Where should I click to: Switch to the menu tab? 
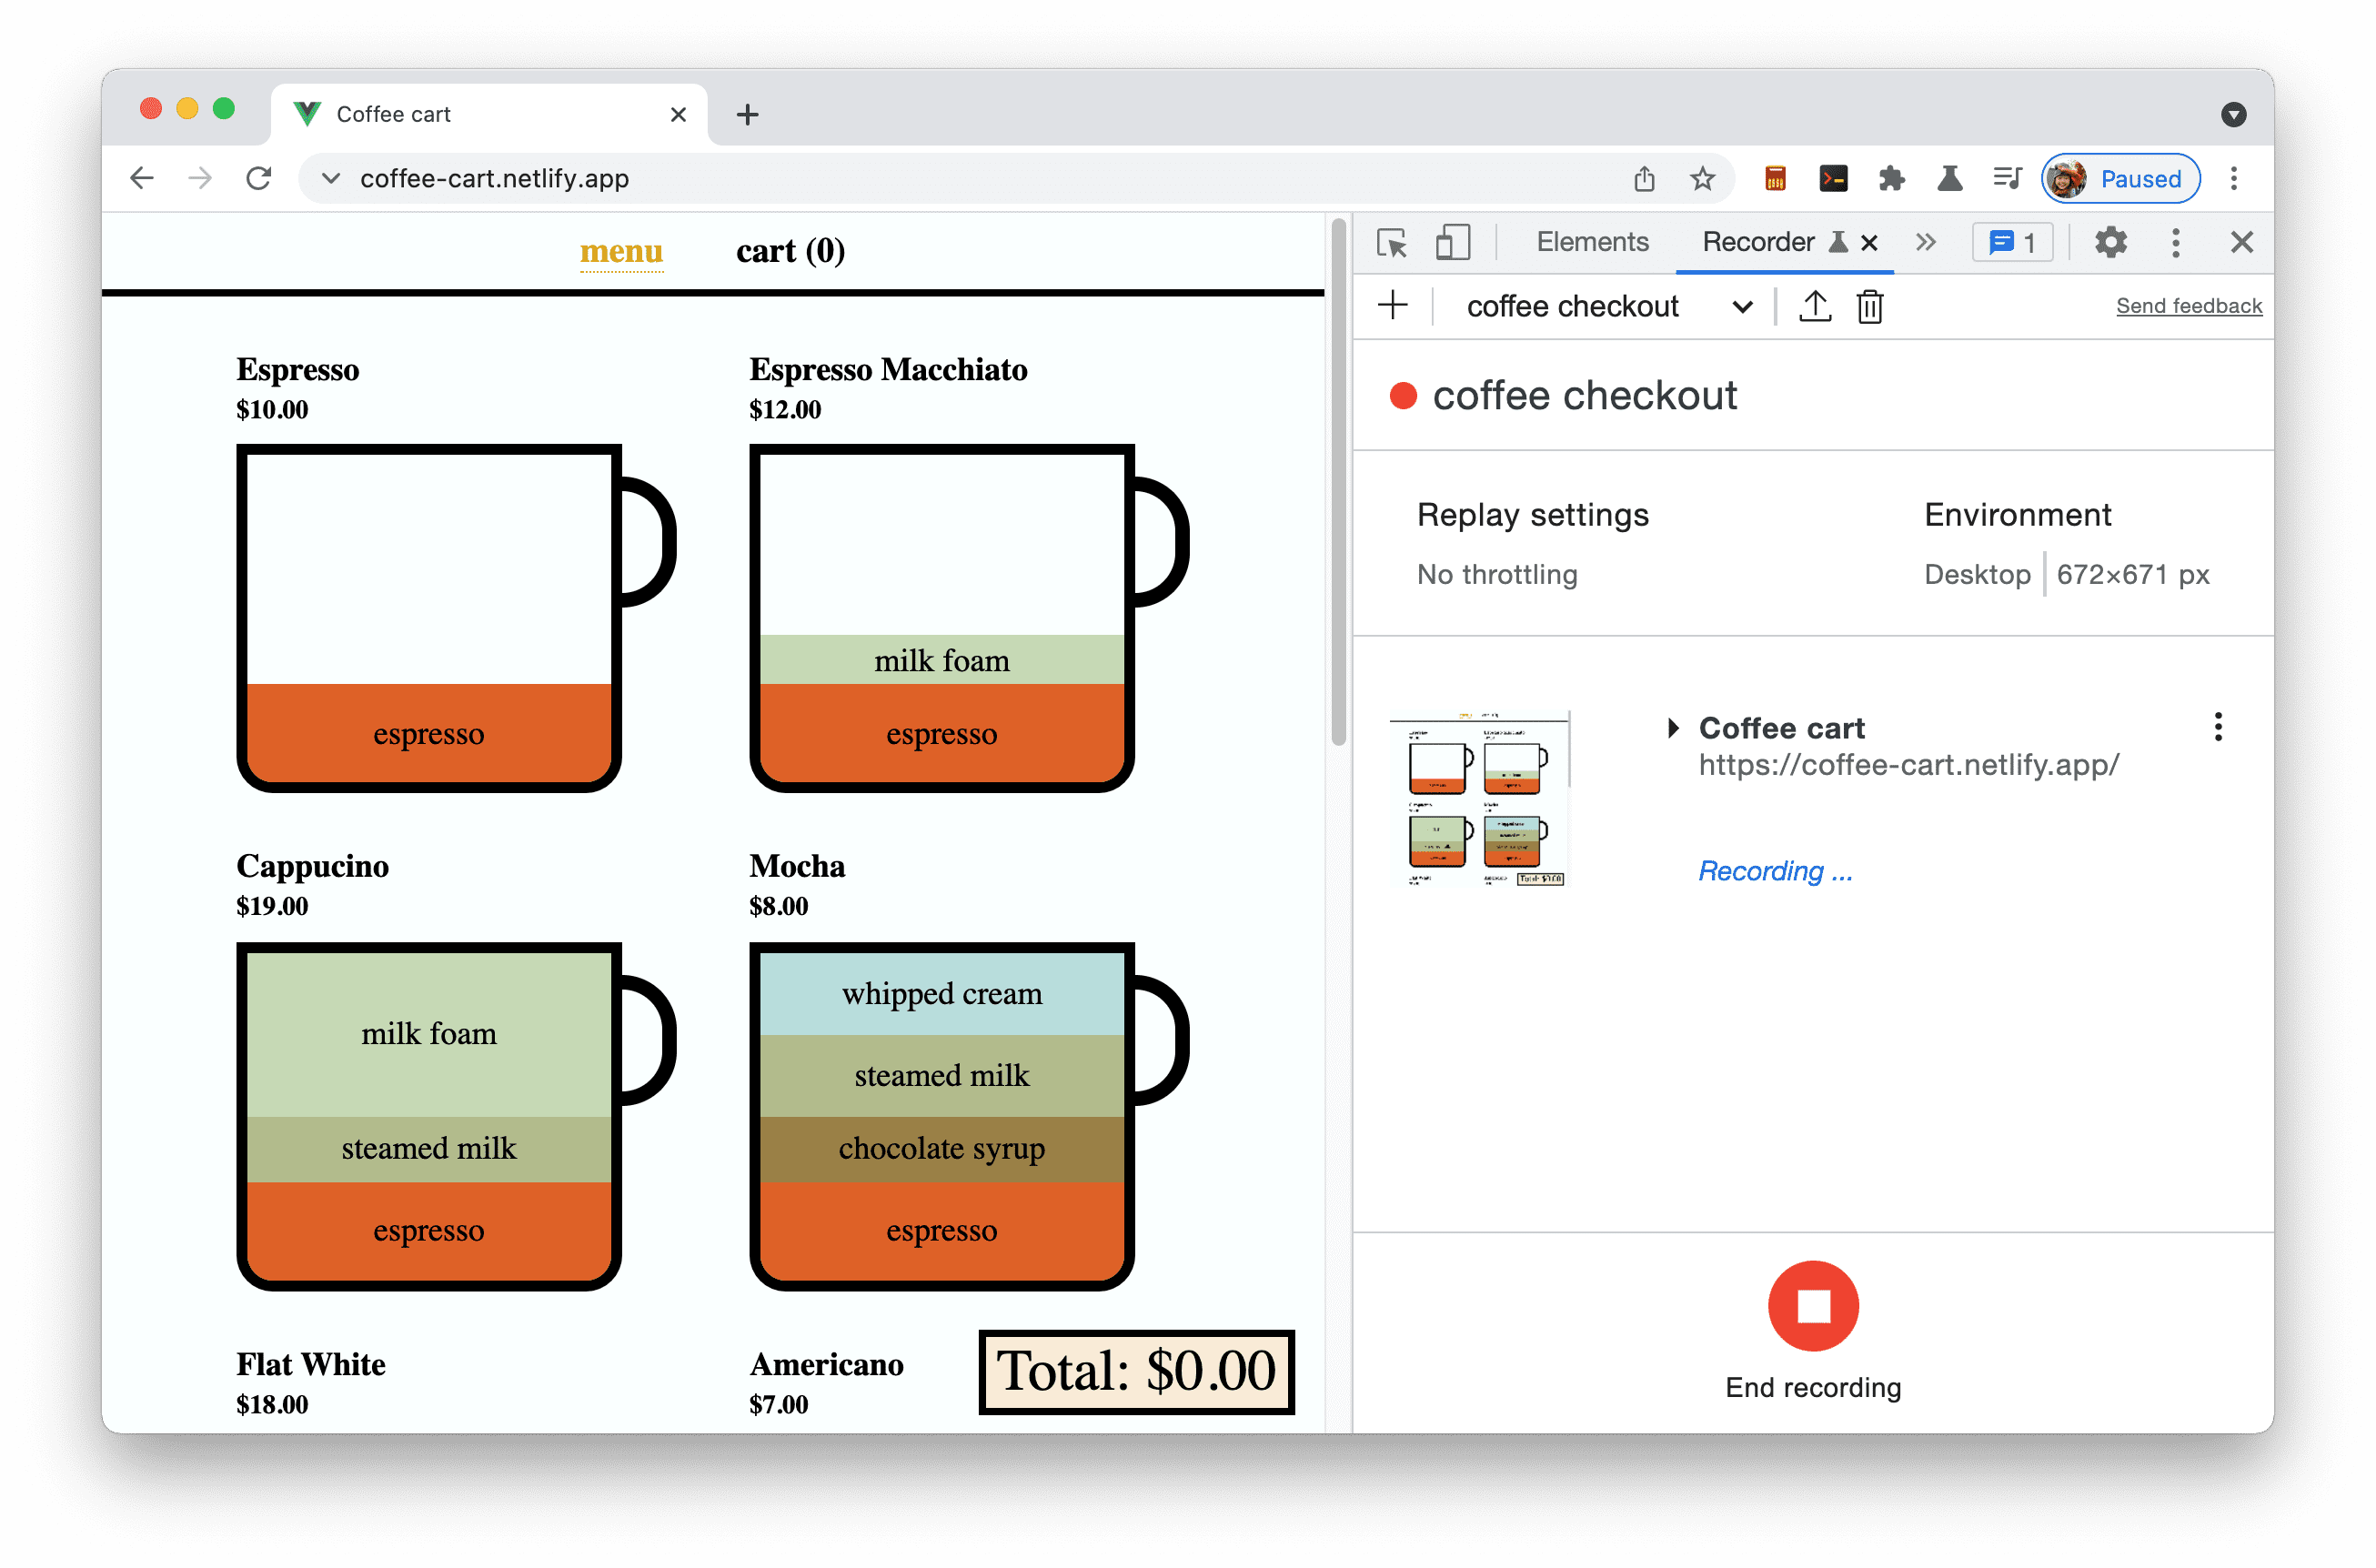[x=621, y=250]
